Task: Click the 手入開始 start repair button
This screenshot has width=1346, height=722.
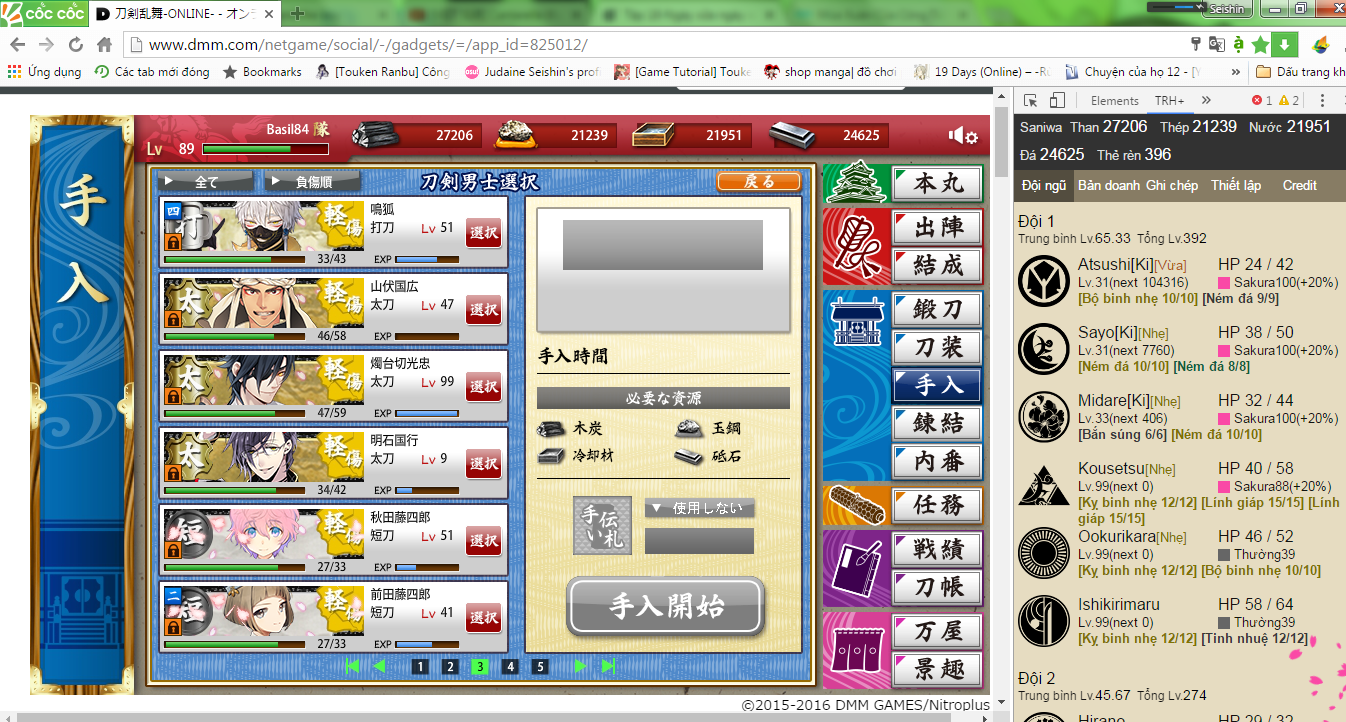Action: tap(666, 606)
